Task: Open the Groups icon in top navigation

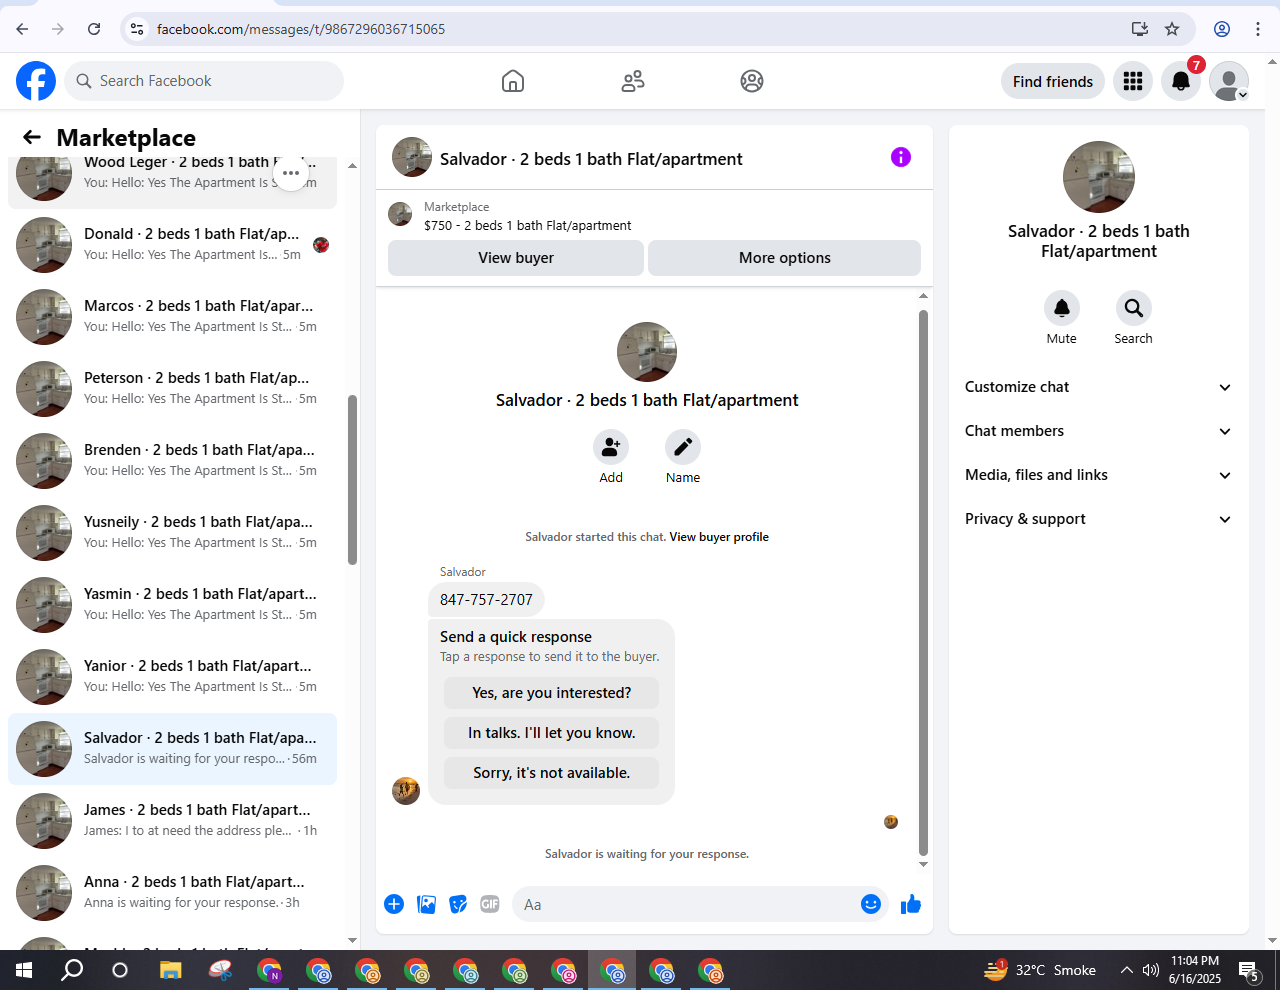Action: [x=752, y=81]
